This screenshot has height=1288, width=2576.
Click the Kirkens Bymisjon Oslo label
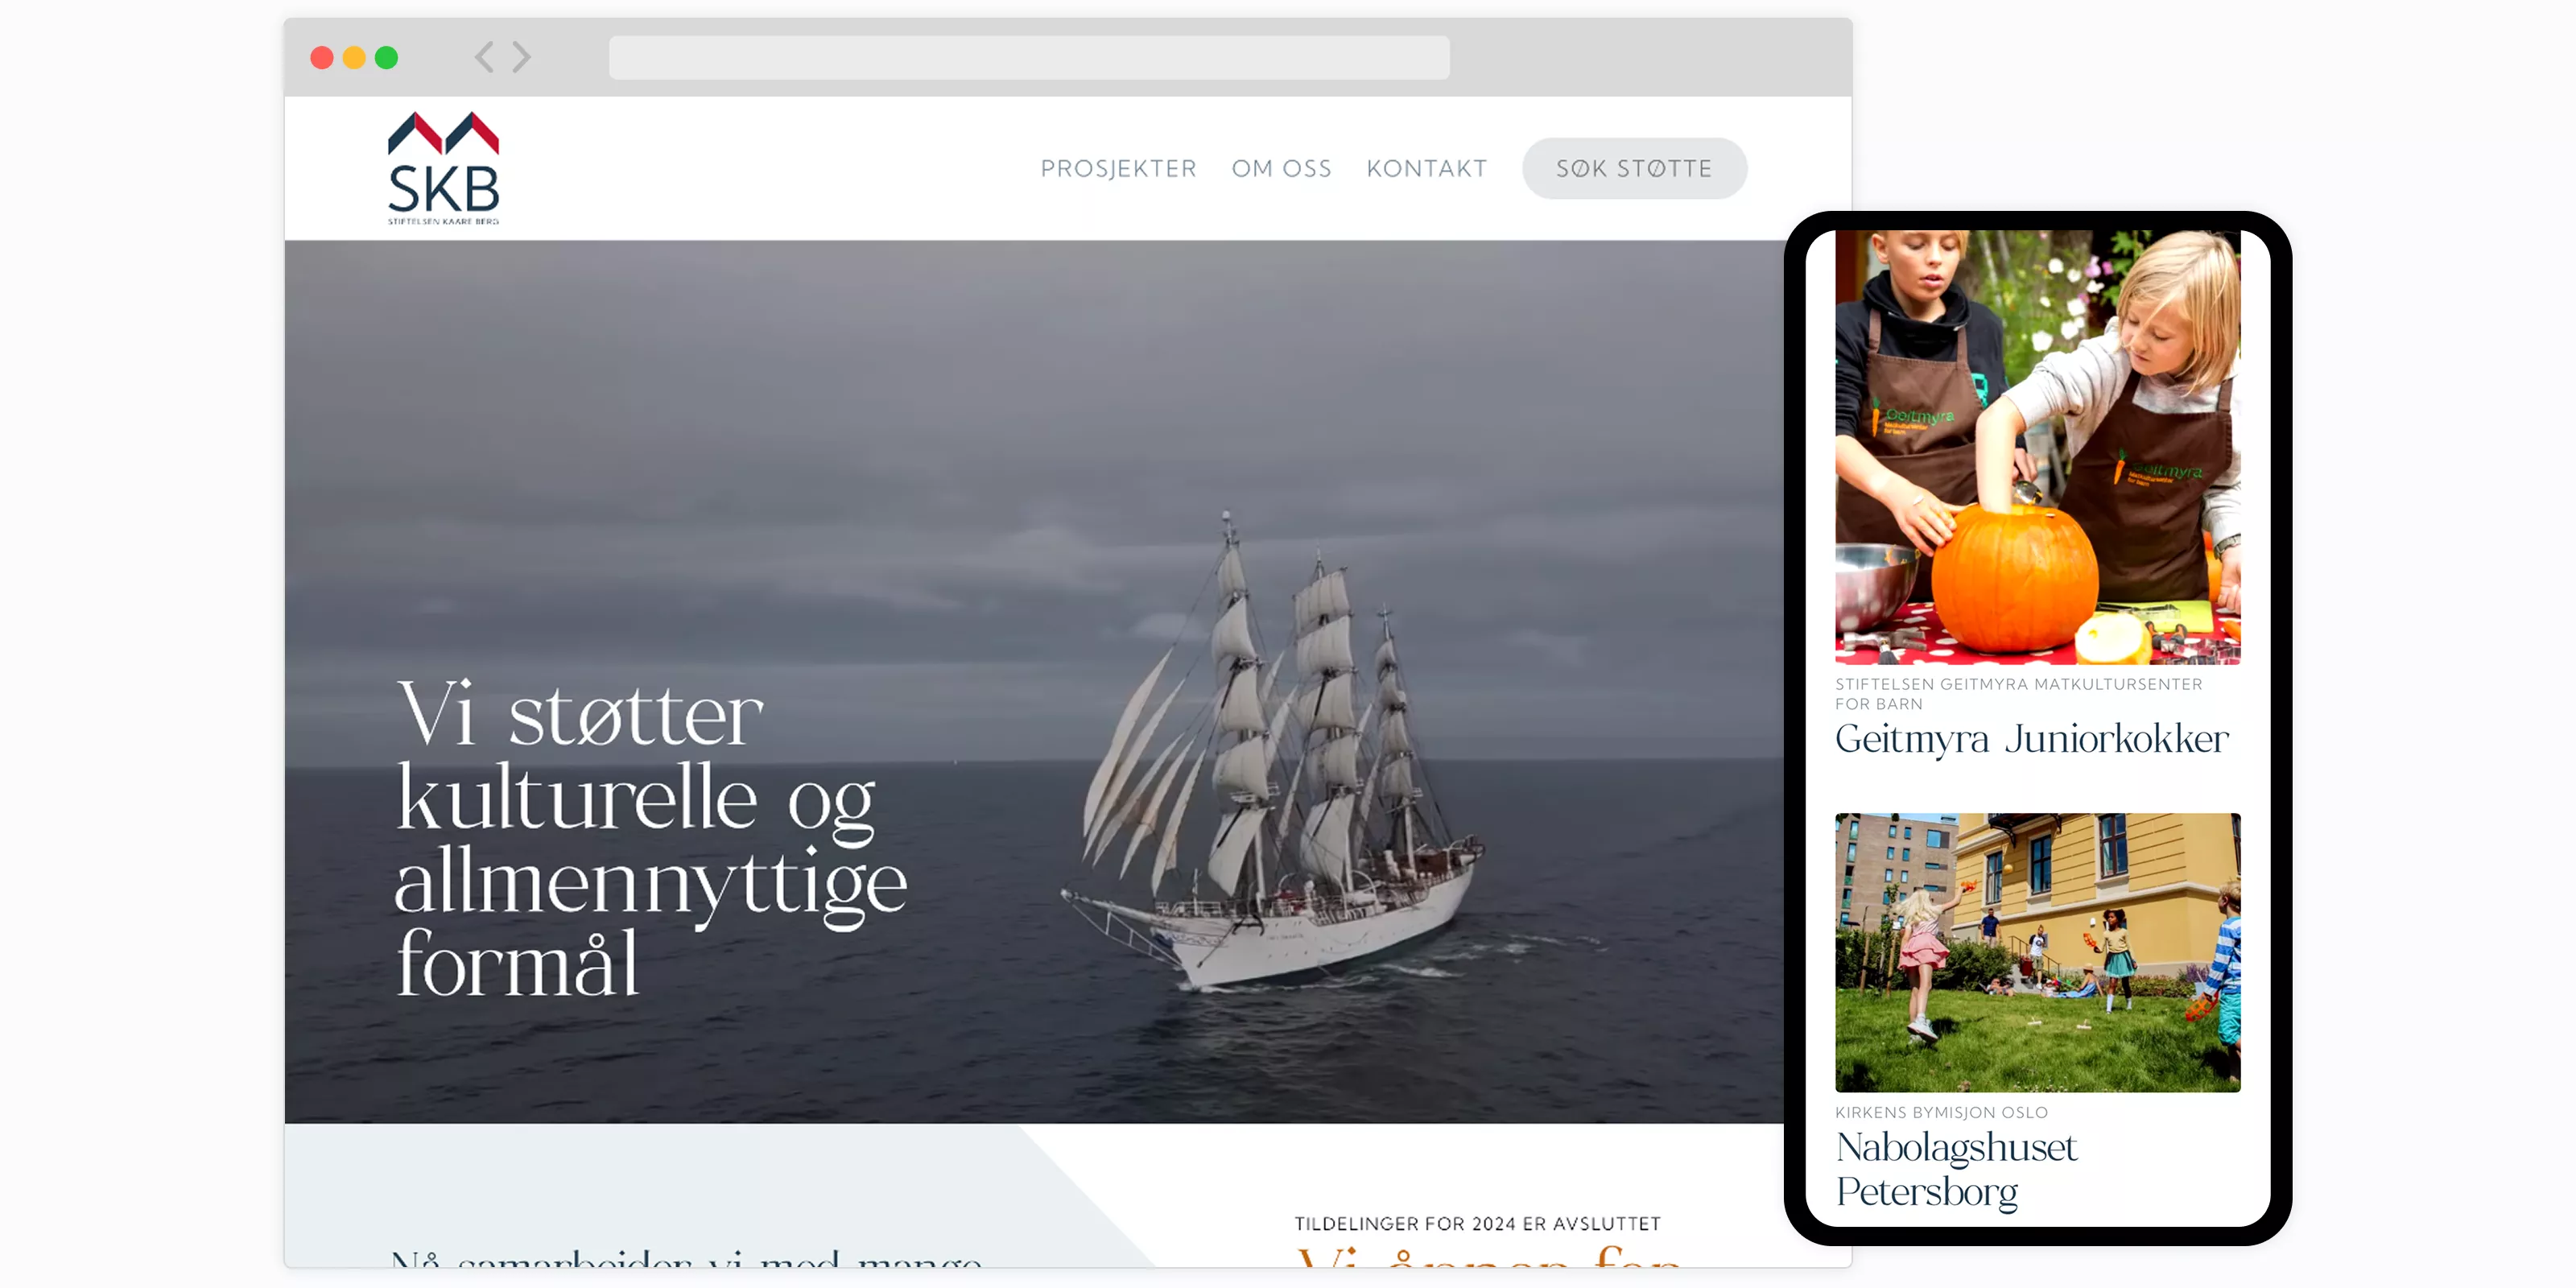point(1941,1112)
